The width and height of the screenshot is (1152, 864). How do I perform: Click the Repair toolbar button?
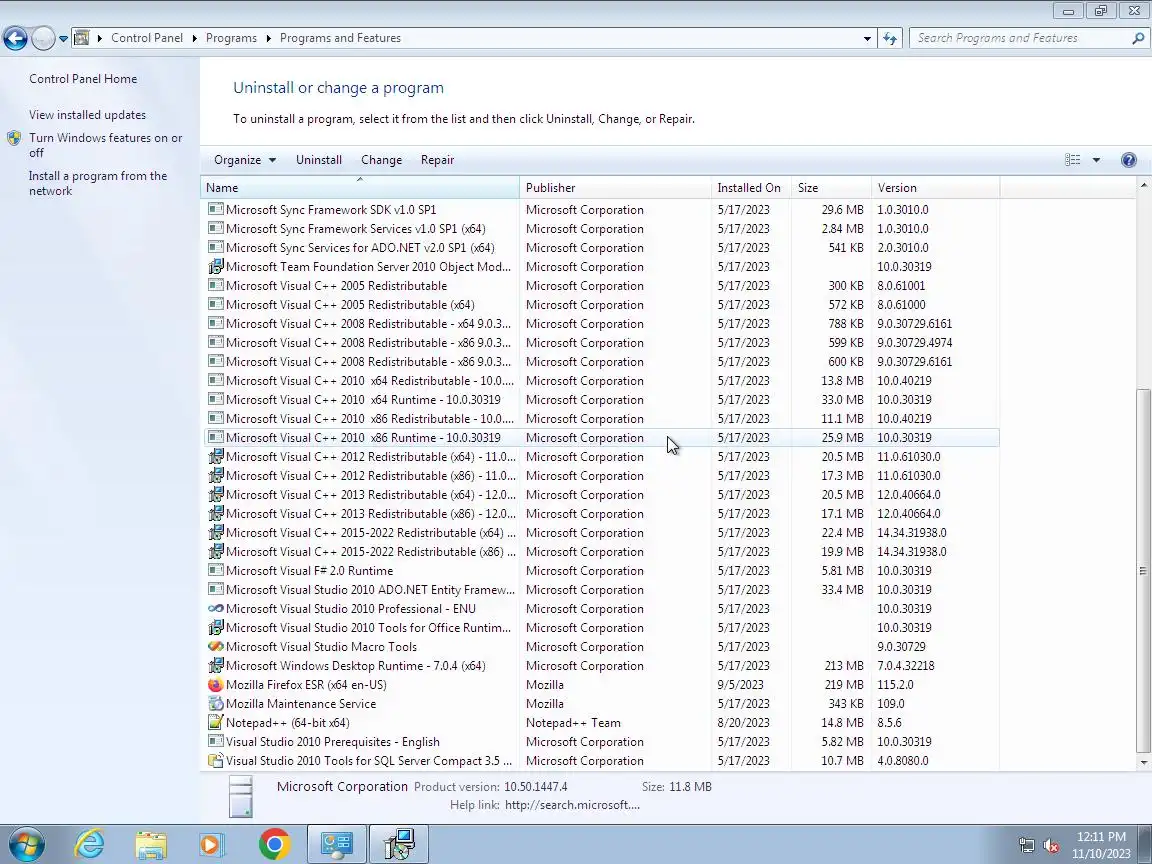[x=437, y=160]
